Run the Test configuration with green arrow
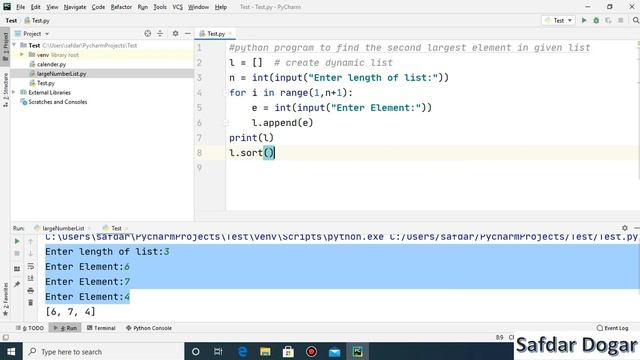This screenshot has width=640, height=360. pyautogui.click(x=584, y=20)
